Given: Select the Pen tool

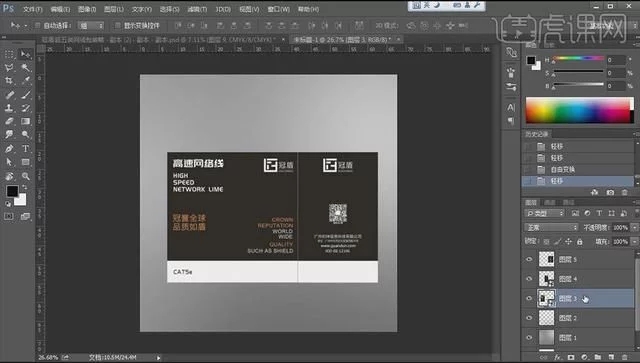Looking at the screenshot, I should click(9, 149).
